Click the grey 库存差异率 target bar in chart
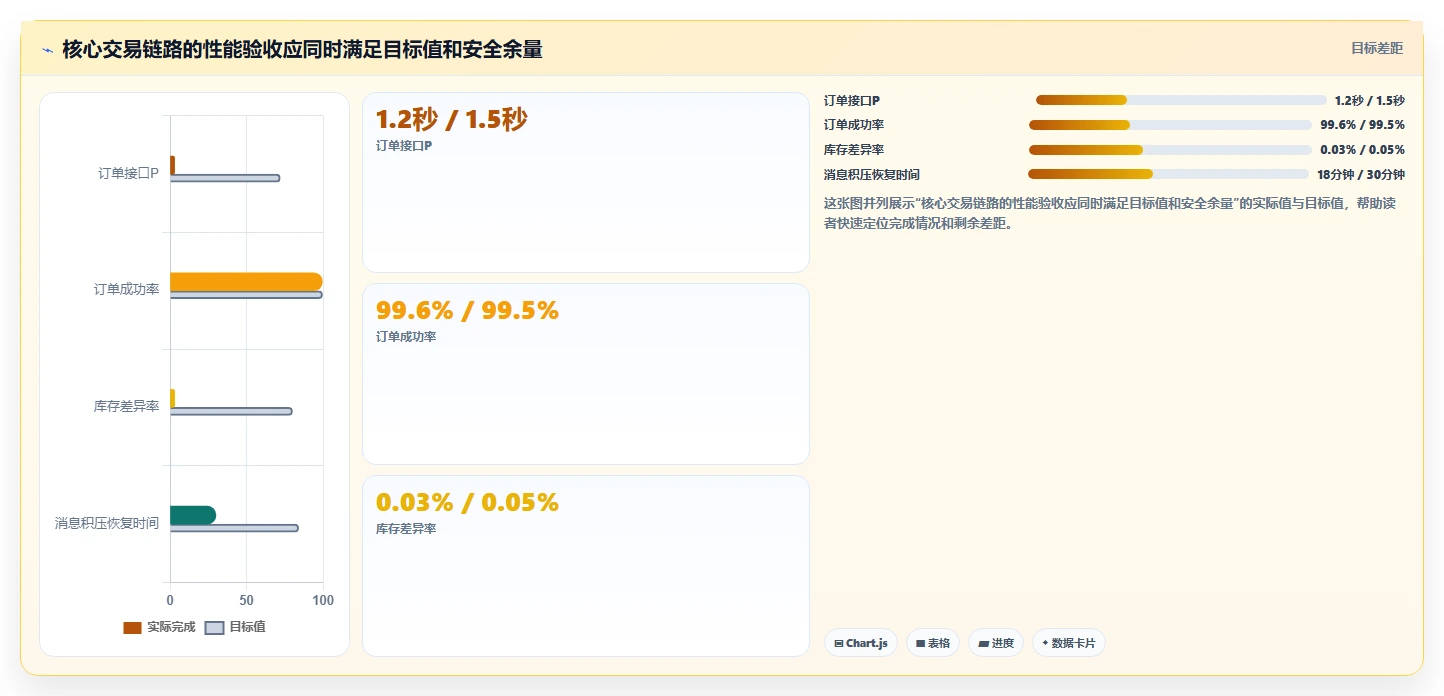1444x696 pixels. click(x=231, y=411)
